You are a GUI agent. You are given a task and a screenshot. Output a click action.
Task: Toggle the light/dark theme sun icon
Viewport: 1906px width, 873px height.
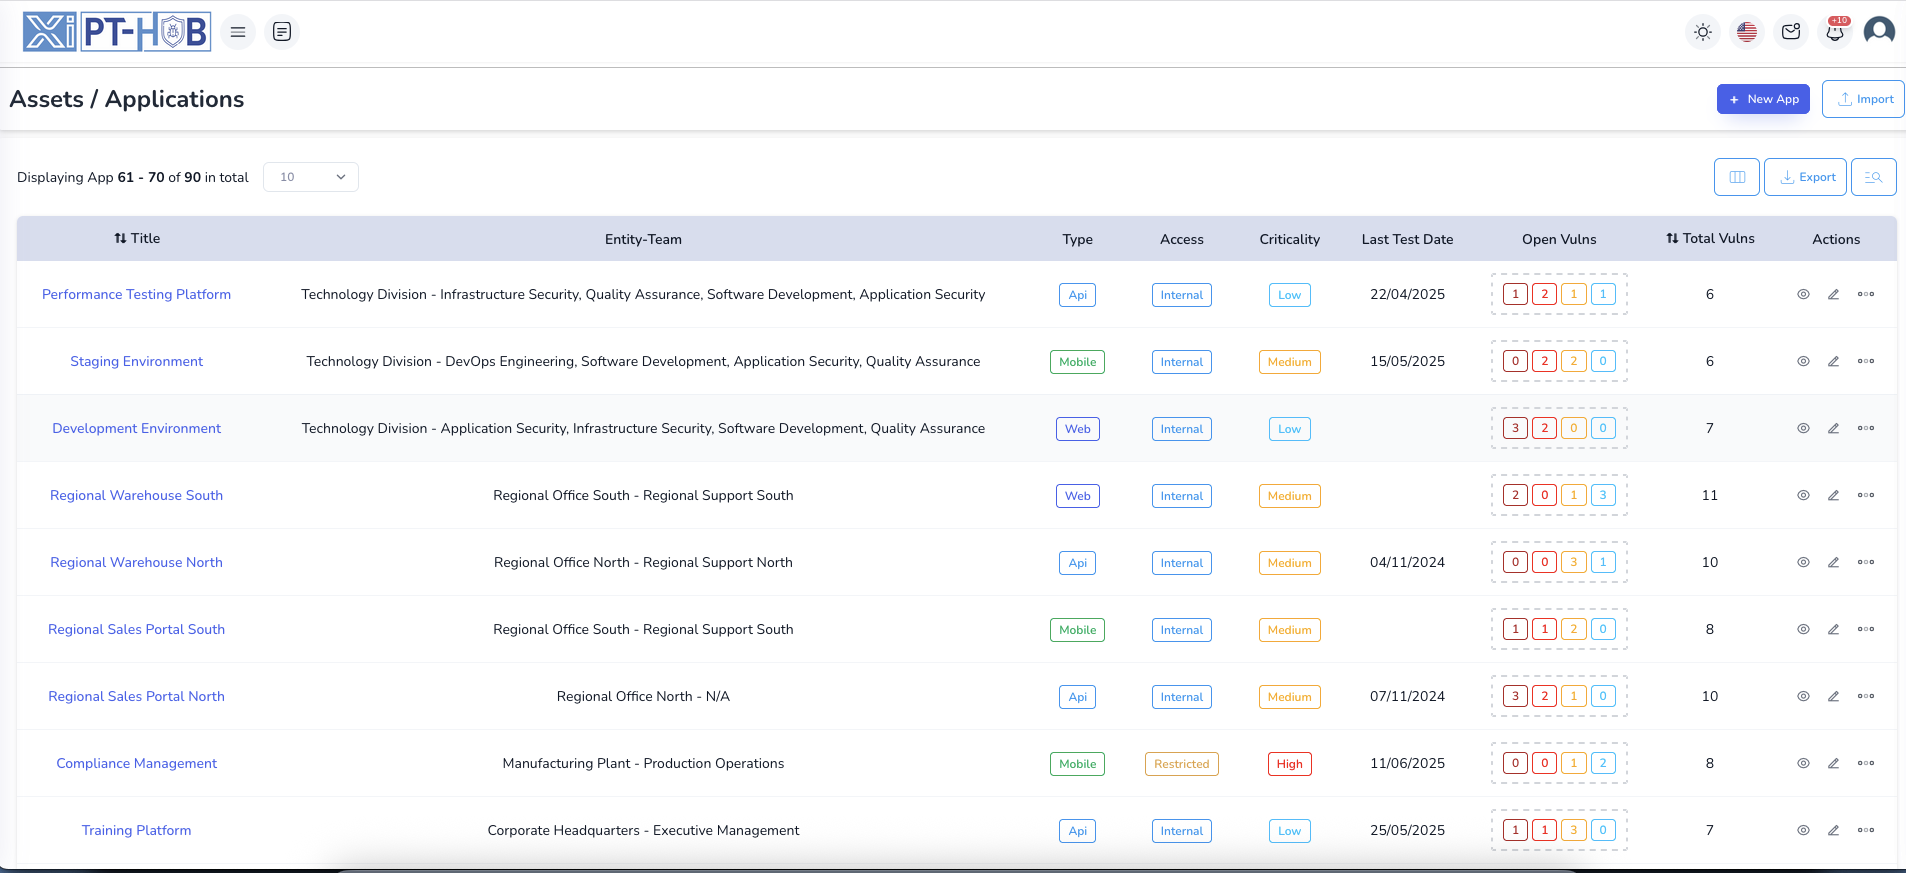pyautogui.click(x=1703, y=32)
